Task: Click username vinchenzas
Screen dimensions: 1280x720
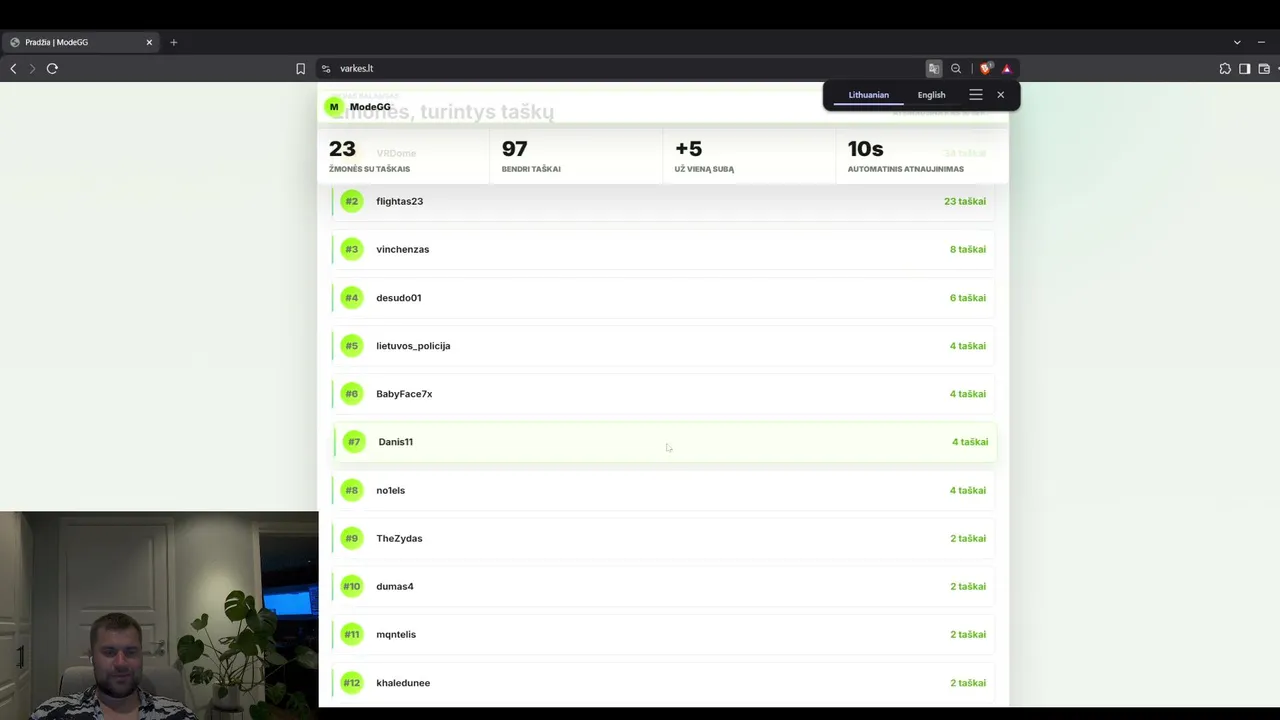Action: 402,249
